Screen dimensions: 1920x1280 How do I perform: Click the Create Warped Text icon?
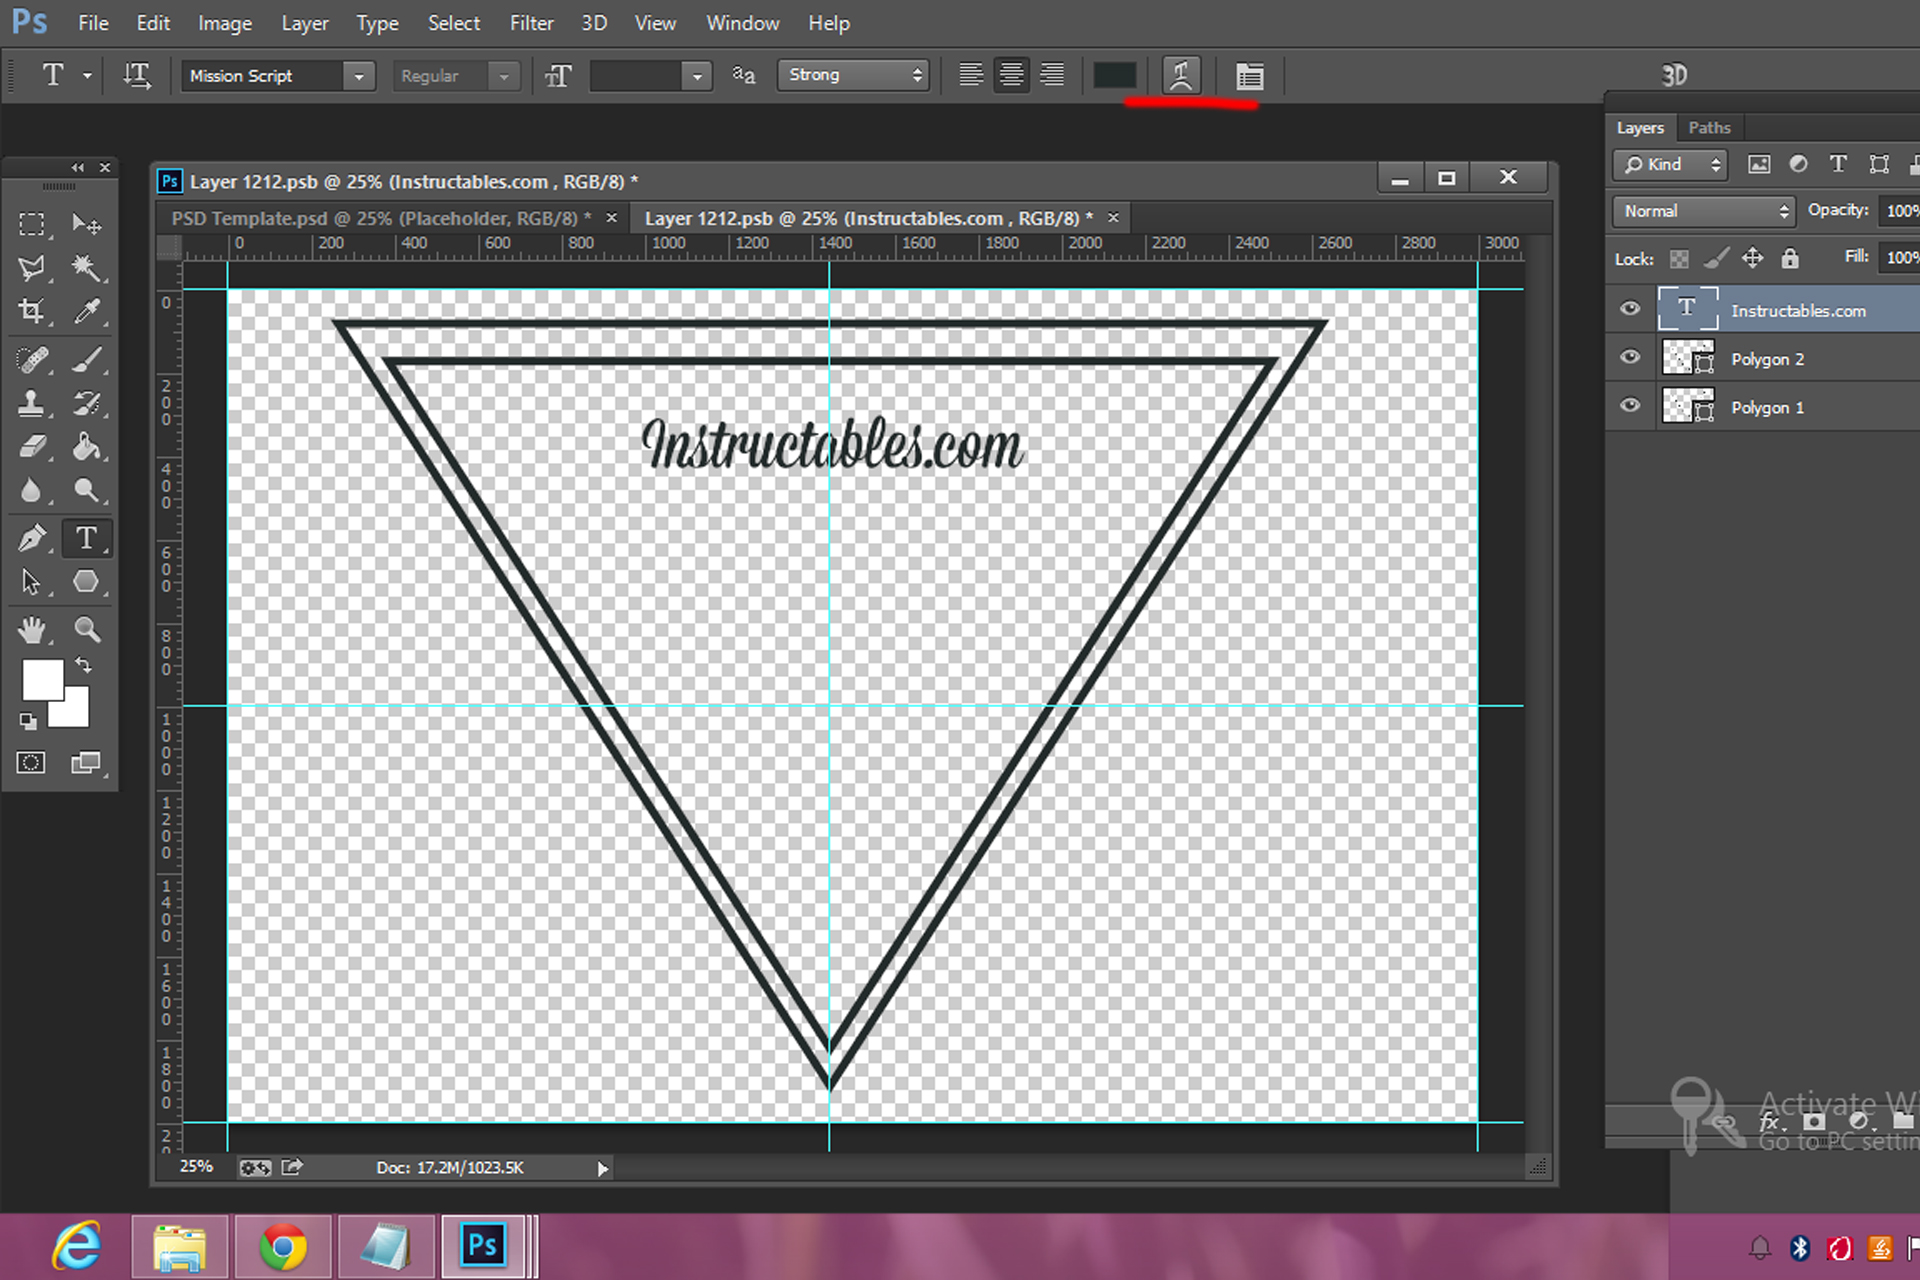(1181, 76)
